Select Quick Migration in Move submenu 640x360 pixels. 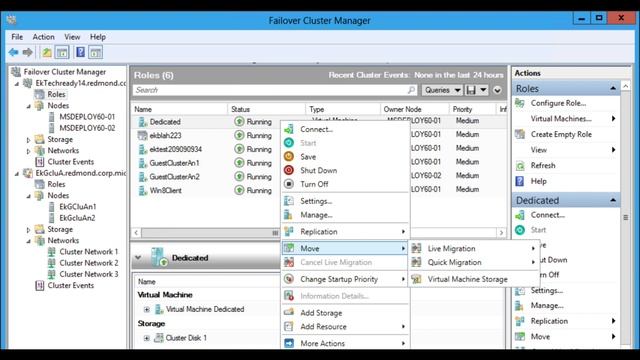[474, 262]
